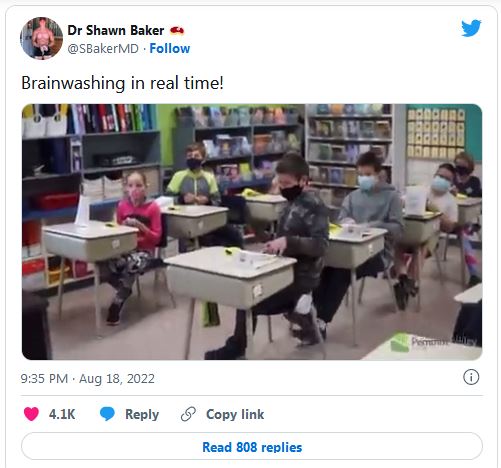
Task: Click the Dr Shawn Baker profile avatar
Action: point(41,38)
